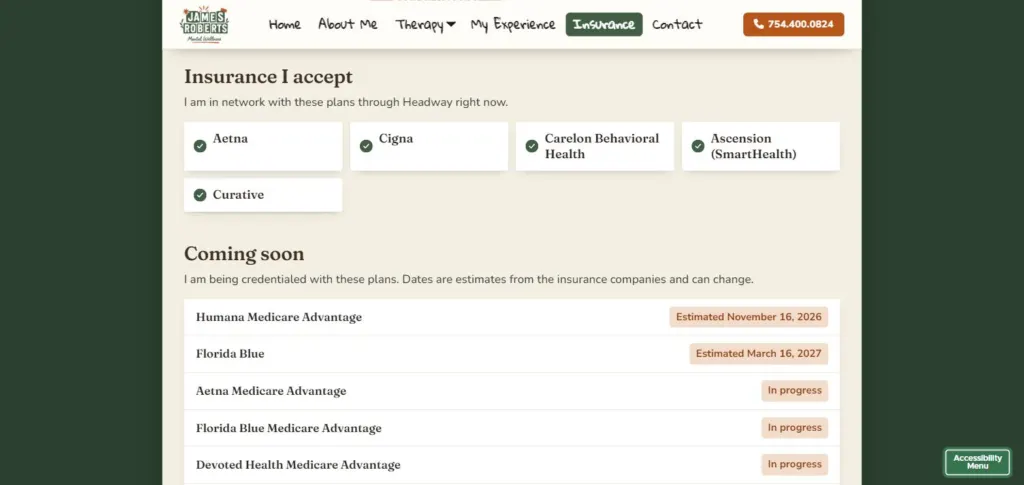Viewport: 1024px width, 485px height.
Task: Click the phone icon in call button
Action: coord(758,24)
